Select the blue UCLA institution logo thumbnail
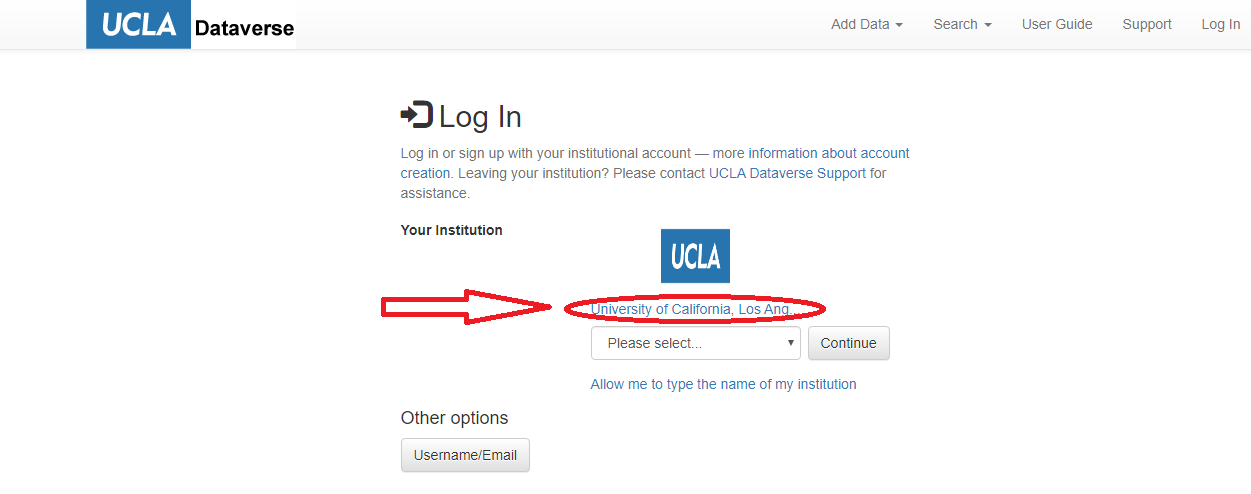Viewport: 1251px width, 494px height. pos(695,256)
